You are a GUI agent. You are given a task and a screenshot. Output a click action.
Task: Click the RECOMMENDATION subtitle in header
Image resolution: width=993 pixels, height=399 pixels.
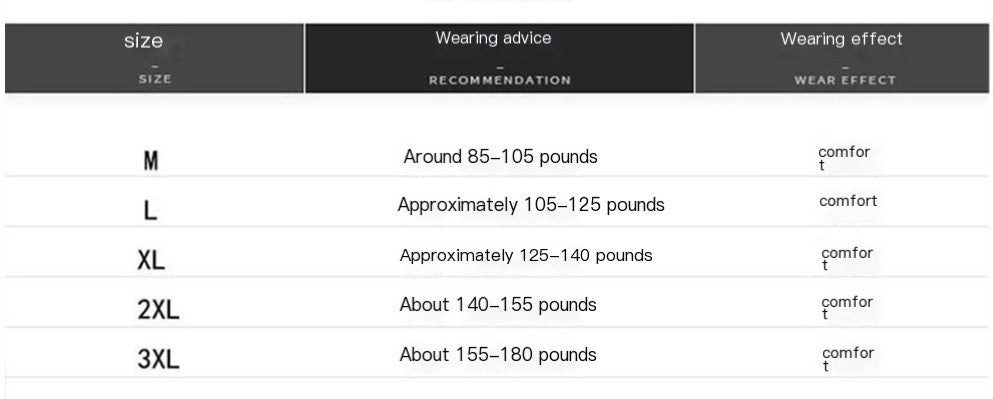500,80
